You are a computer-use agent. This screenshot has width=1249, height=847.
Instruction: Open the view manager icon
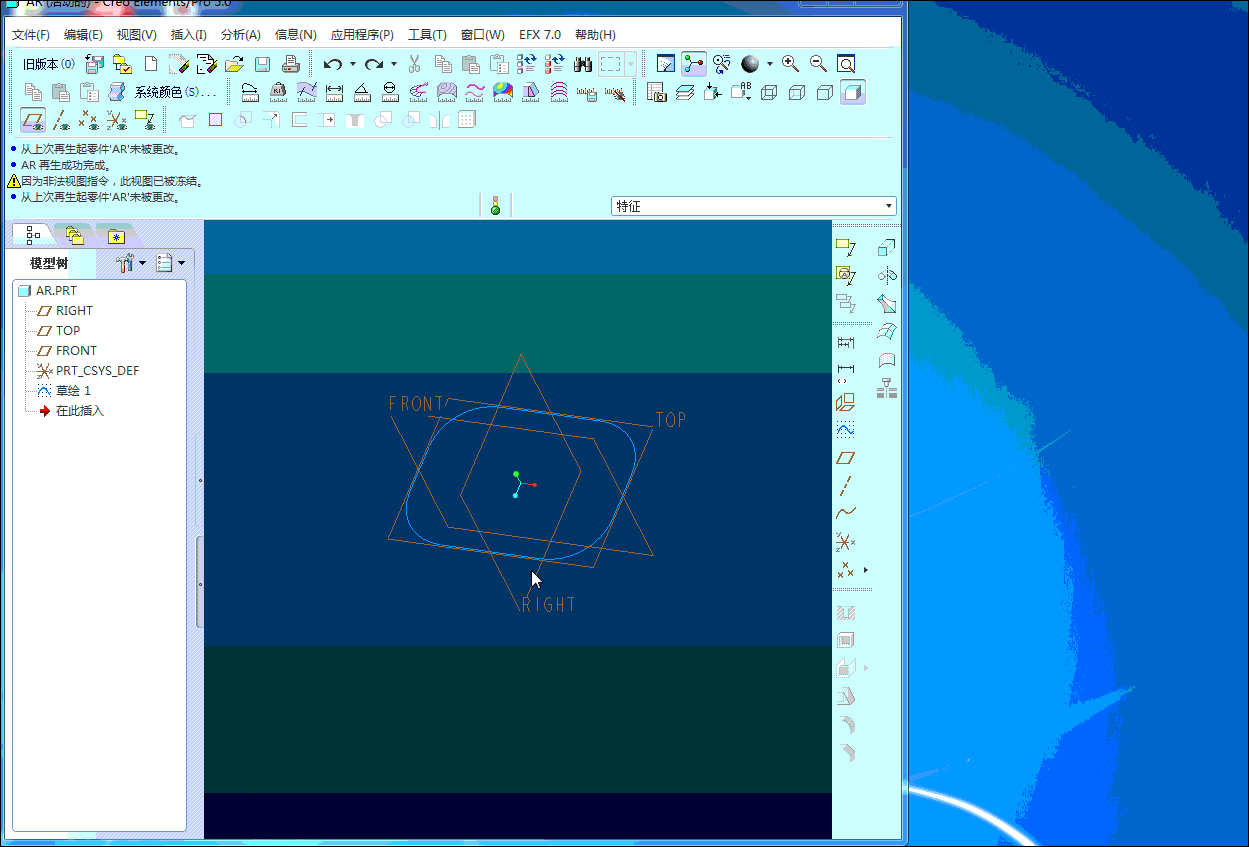click(x=657, y=92)
